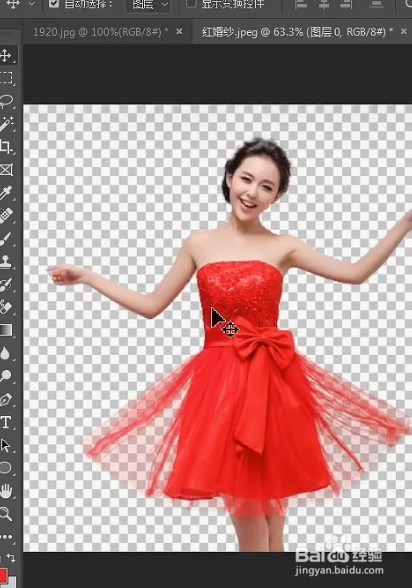Select the Eyedropper tool
412x588 pixels.
pos(6,193)
